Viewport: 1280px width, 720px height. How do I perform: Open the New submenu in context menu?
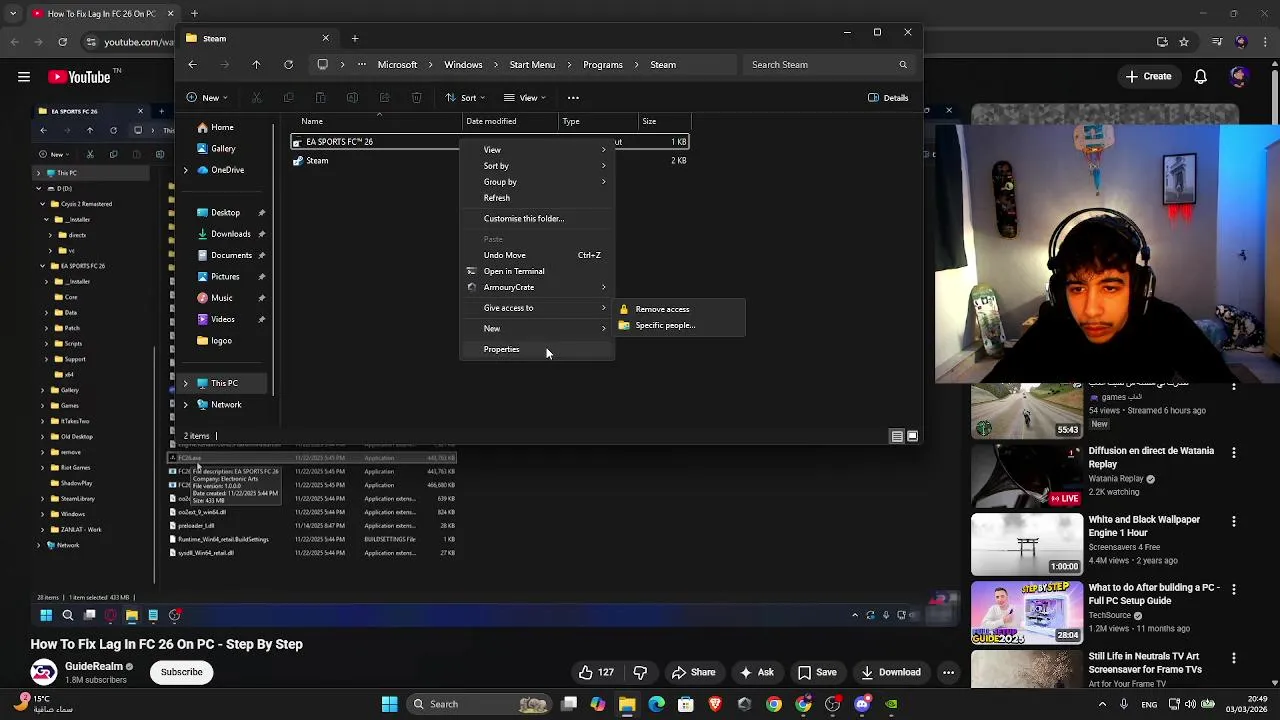pos(537,329)
